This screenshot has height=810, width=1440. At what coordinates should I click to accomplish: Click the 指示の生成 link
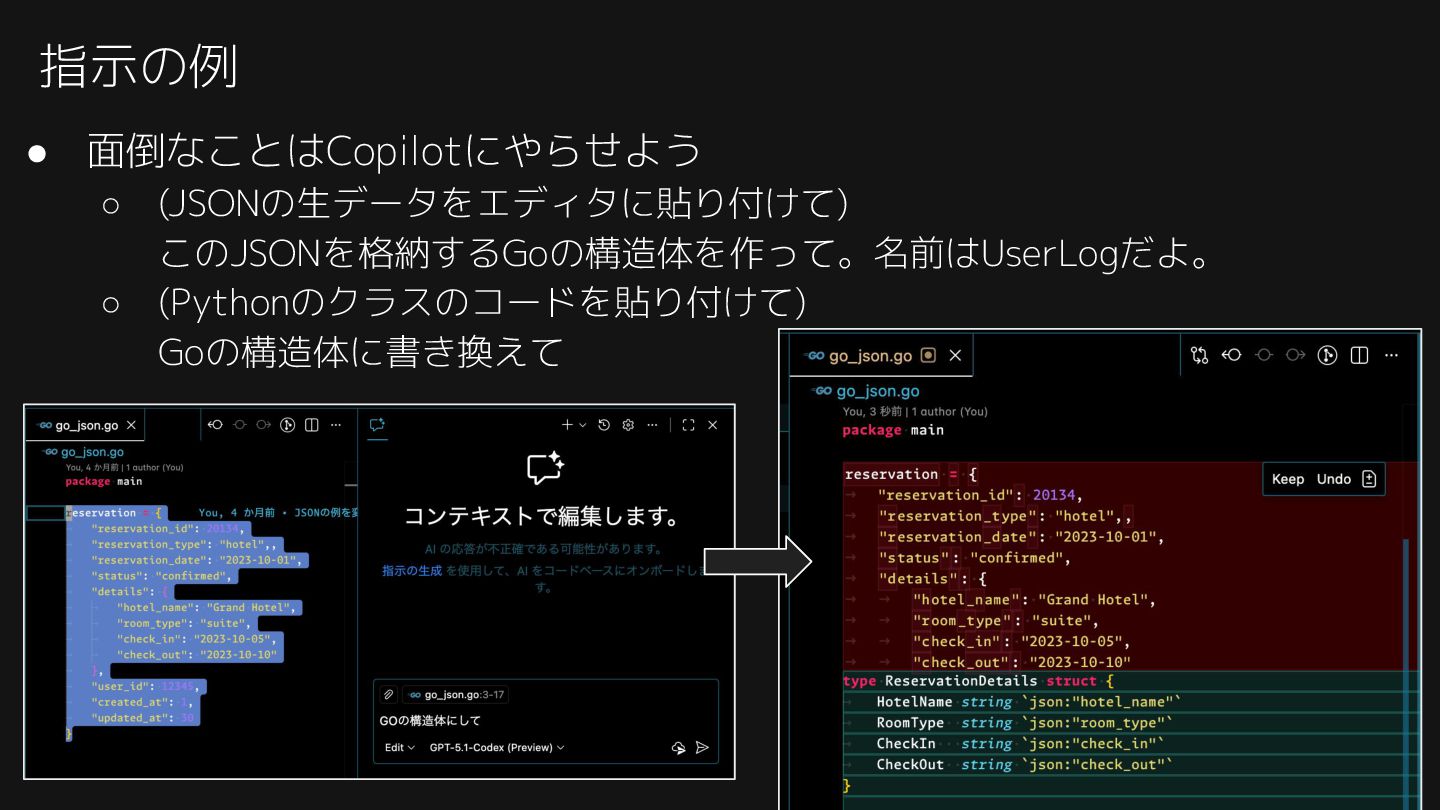point(412,570)
